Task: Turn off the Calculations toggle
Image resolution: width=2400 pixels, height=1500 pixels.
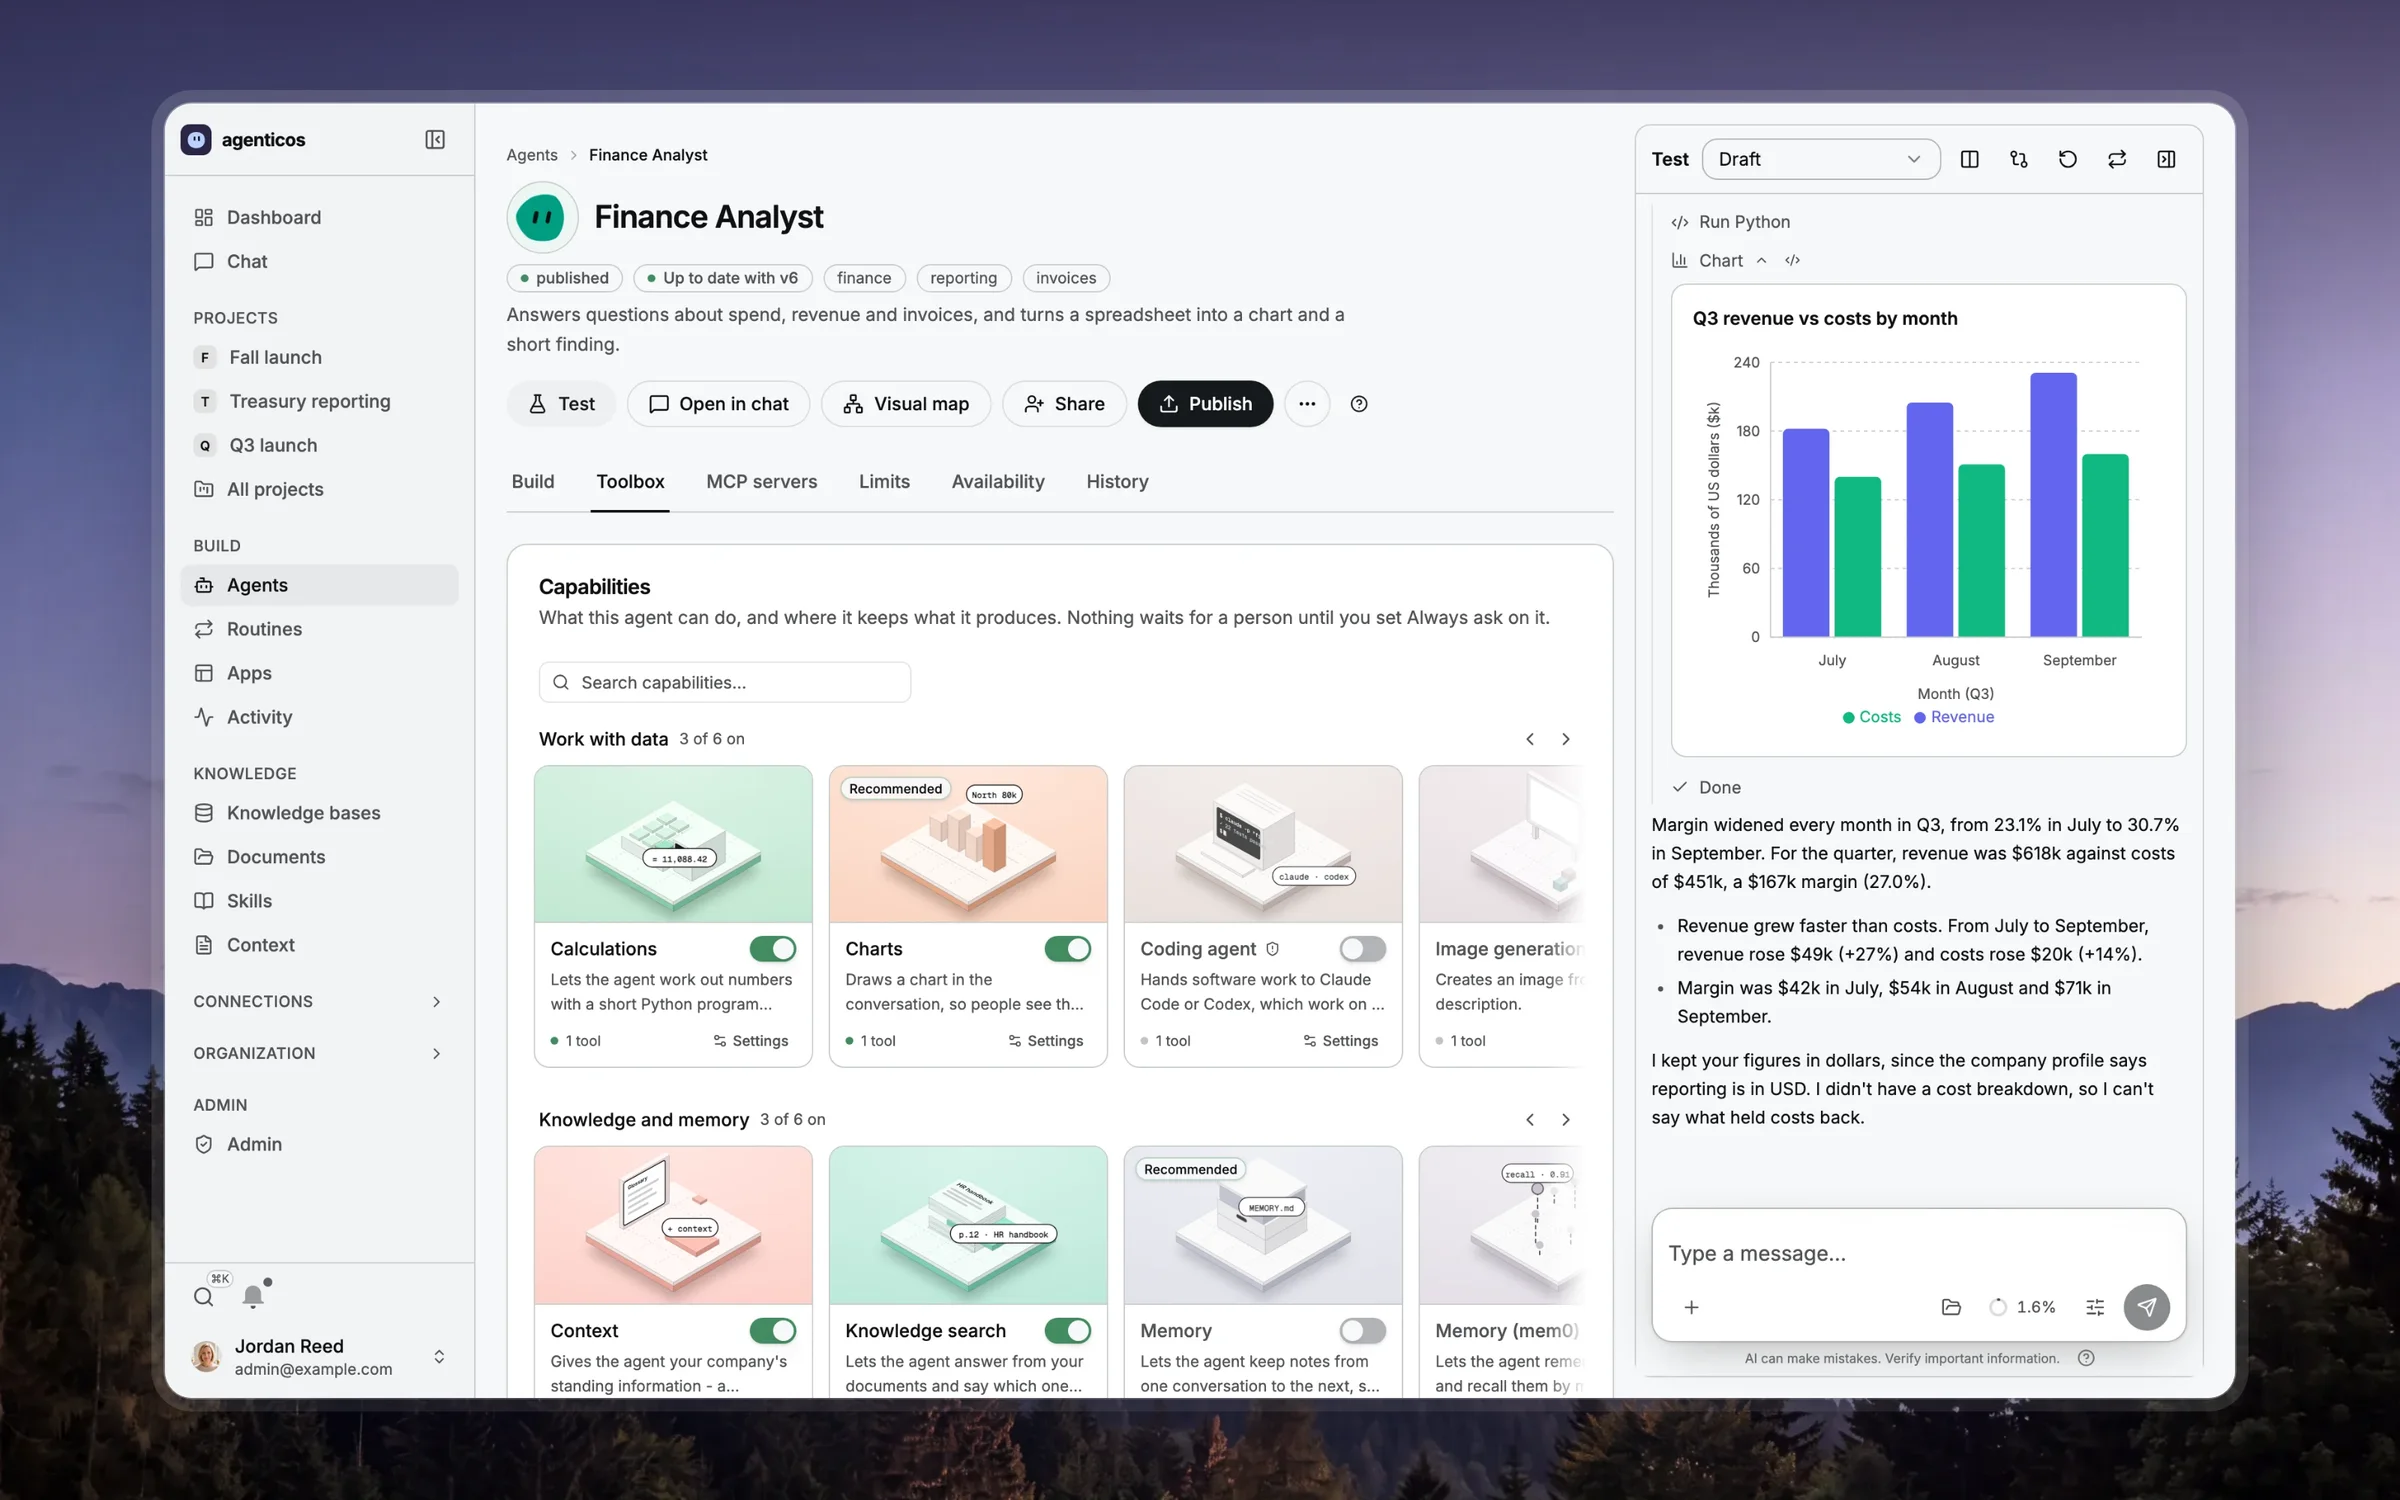Action: coord(772,948)
